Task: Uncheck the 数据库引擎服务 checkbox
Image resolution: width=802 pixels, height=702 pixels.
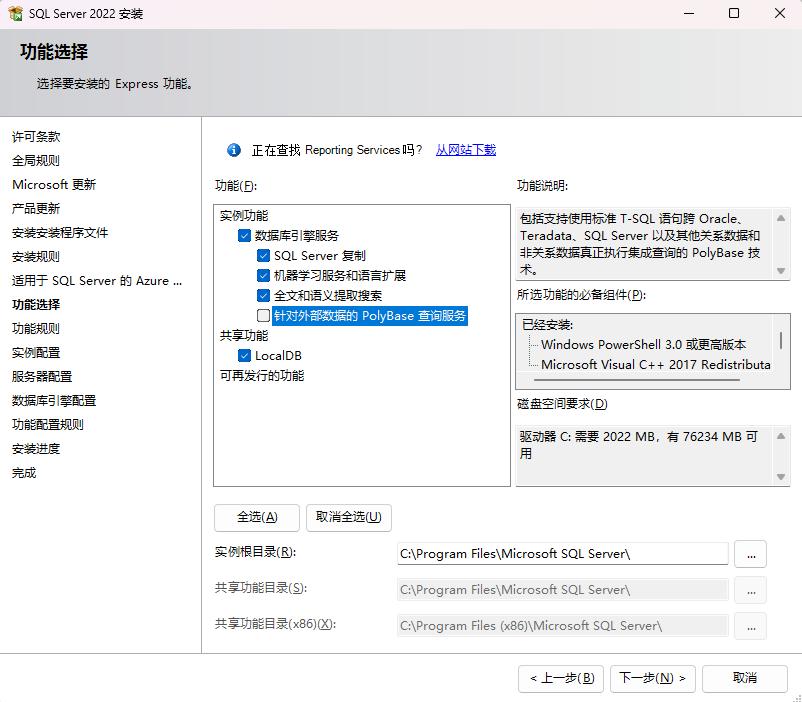Action: [245, 236]
